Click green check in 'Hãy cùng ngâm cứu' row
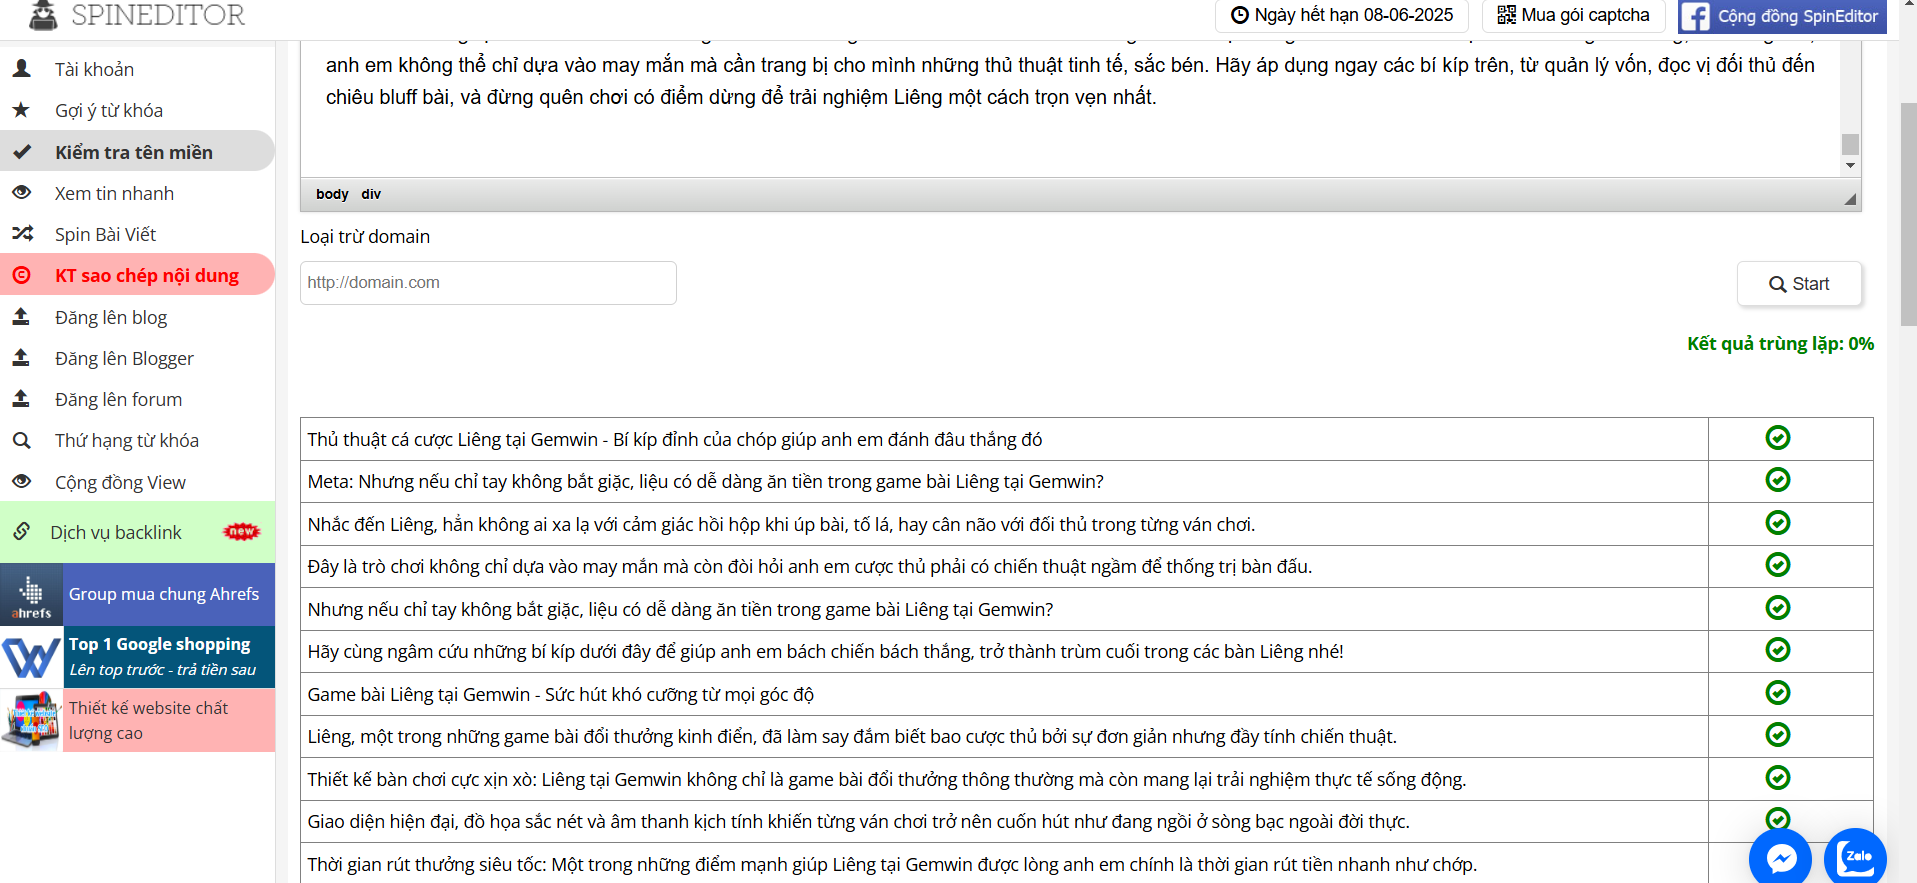This screenshot has width=1917, height=883. pyautogui.click(x=1778, y=650)
